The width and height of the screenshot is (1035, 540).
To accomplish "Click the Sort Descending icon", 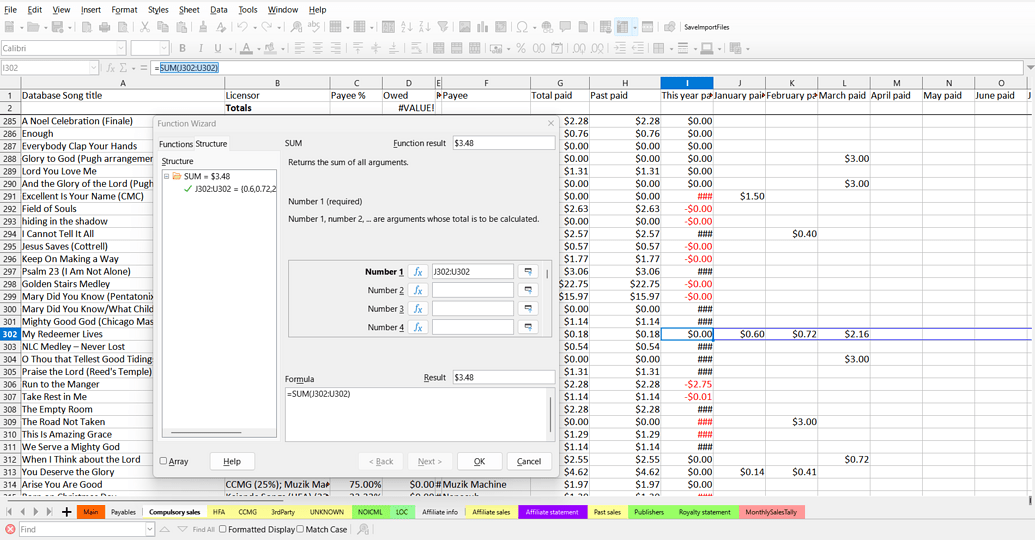I will pyautogui.click(x=424, y=27).
